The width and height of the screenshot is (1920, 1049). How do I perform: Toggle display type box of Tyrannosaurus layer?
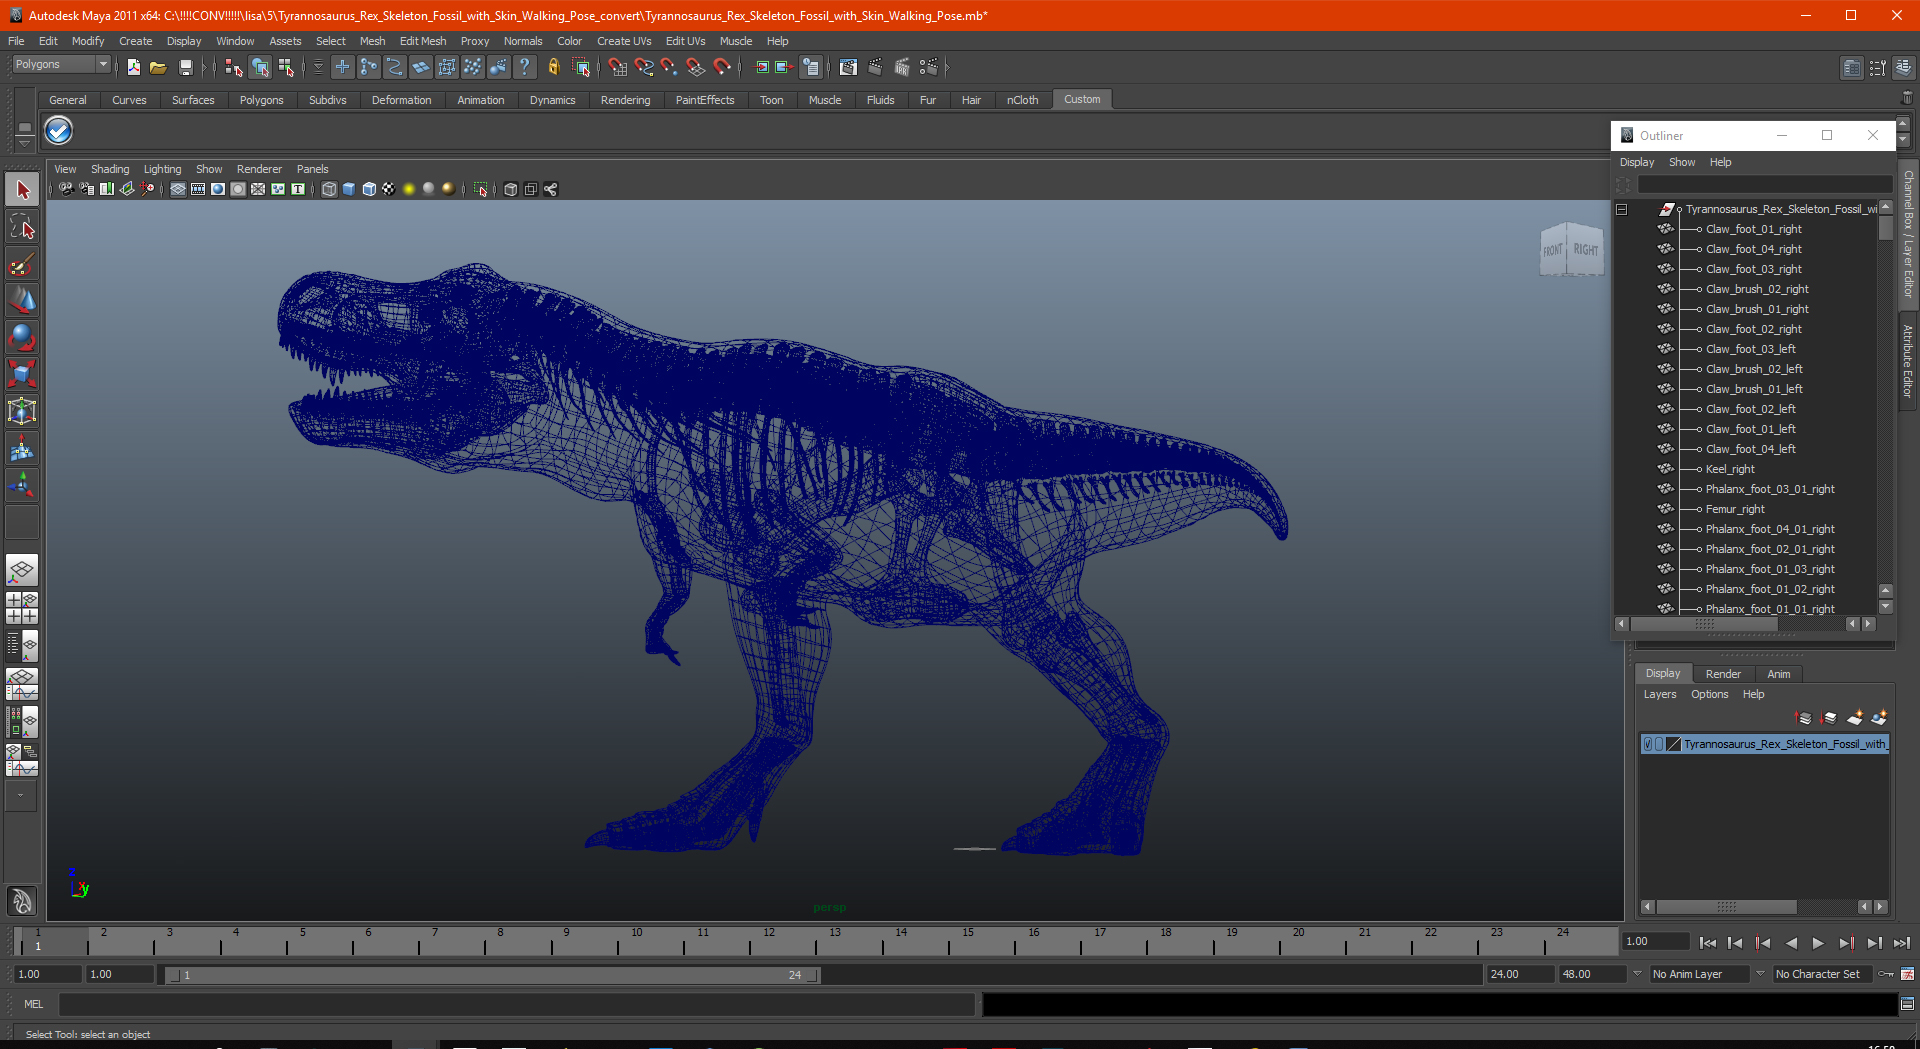pyautogui.click(x=1660, y=744)
